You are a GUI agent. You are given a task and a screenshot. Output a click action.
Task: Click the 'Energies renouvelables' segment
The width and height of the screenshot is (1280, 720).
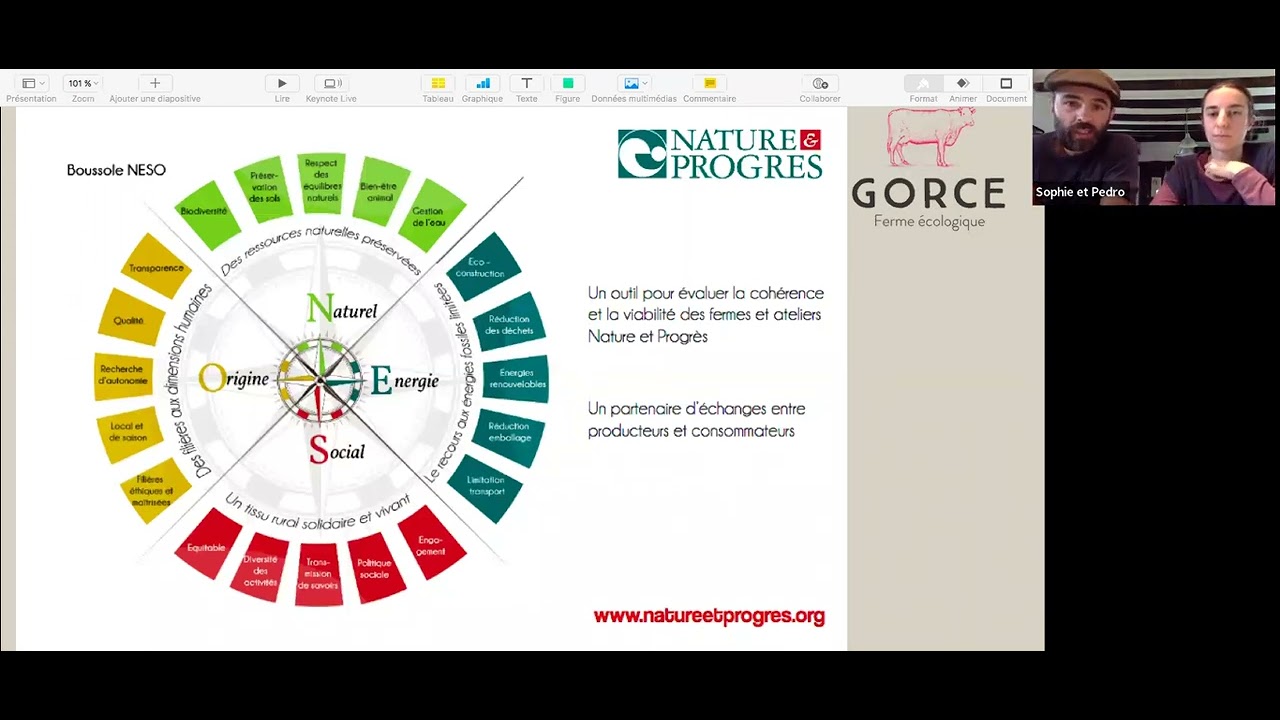(517, 379)
